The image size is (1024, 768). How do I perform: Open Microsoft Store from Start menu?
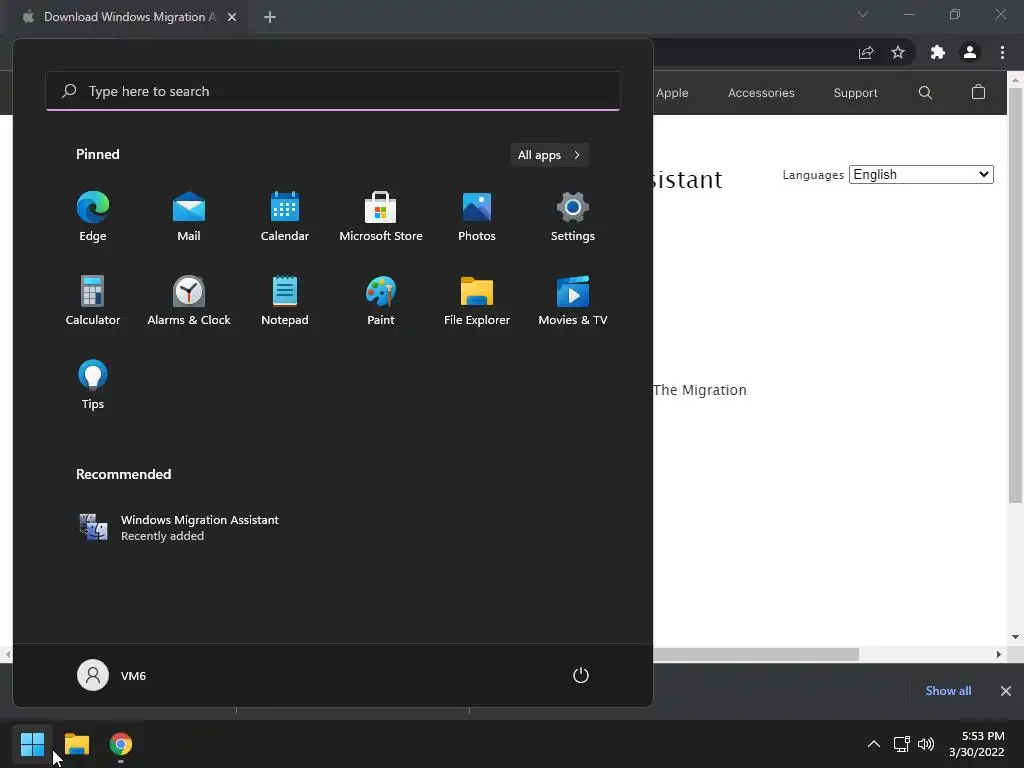381,216
